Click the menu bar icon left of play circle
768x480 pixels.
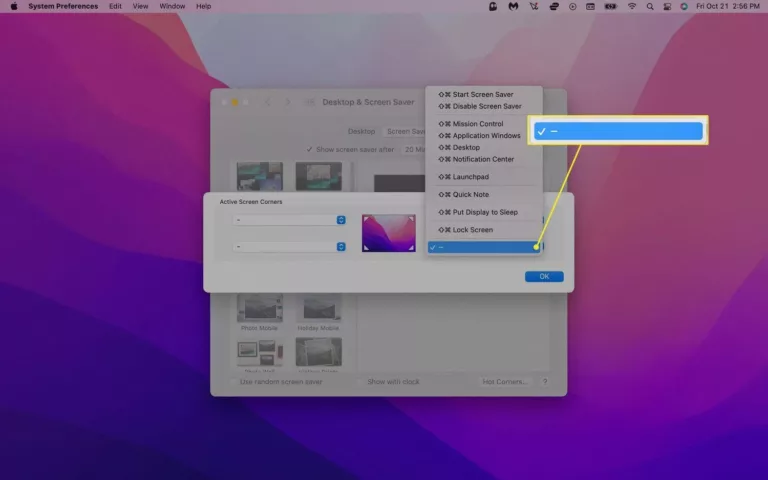554,6
